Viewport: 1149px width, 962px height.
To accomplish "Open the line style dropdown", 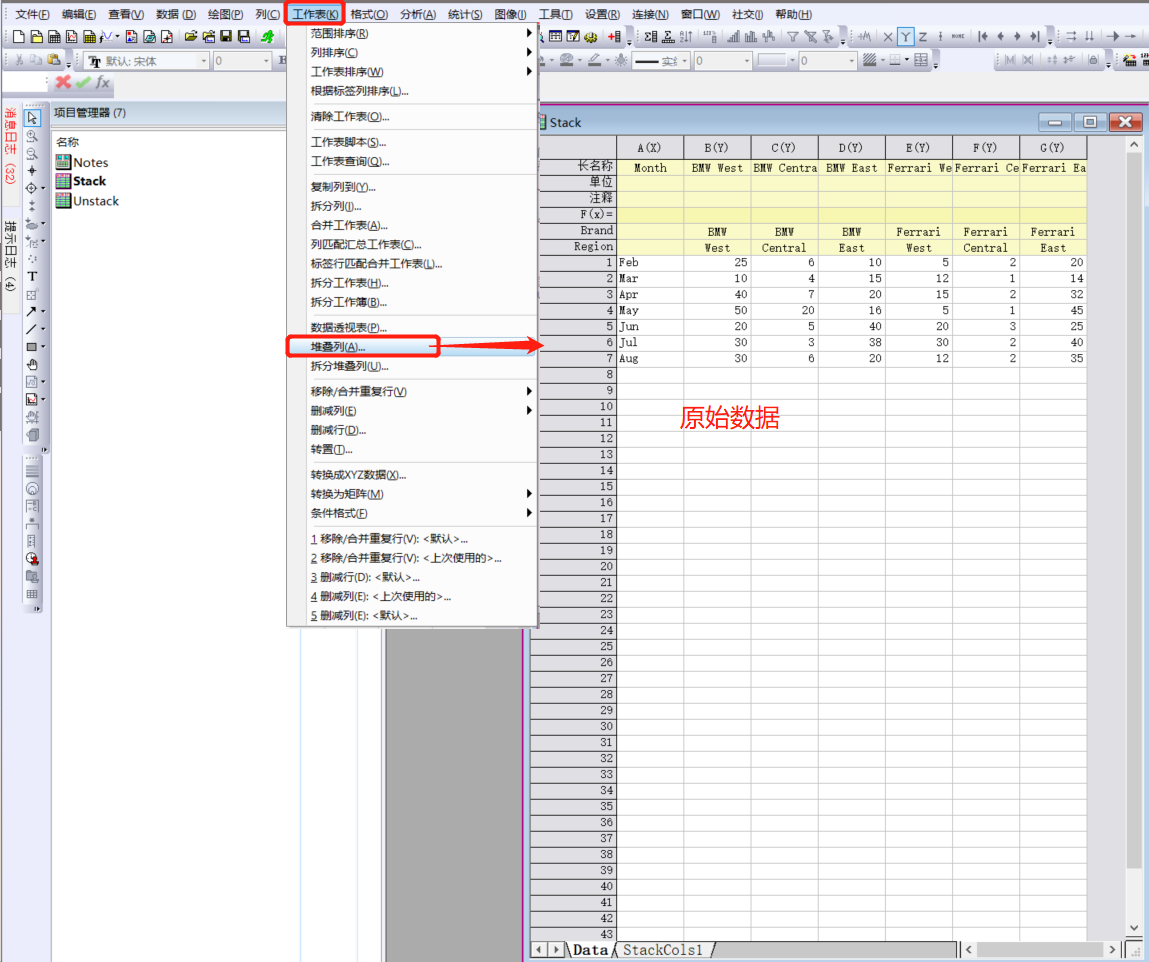I will 684,61.
